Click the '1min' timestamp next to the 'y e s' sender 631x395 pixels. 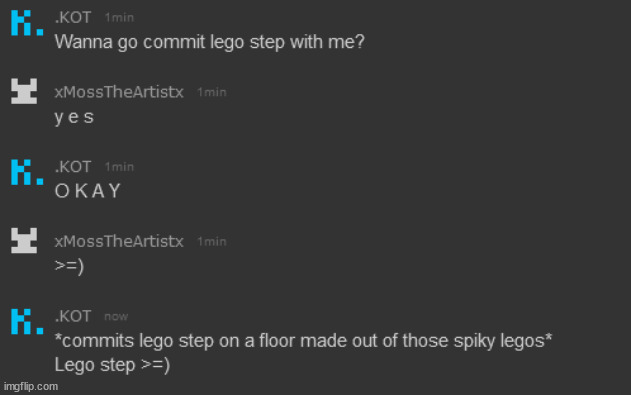212,92
